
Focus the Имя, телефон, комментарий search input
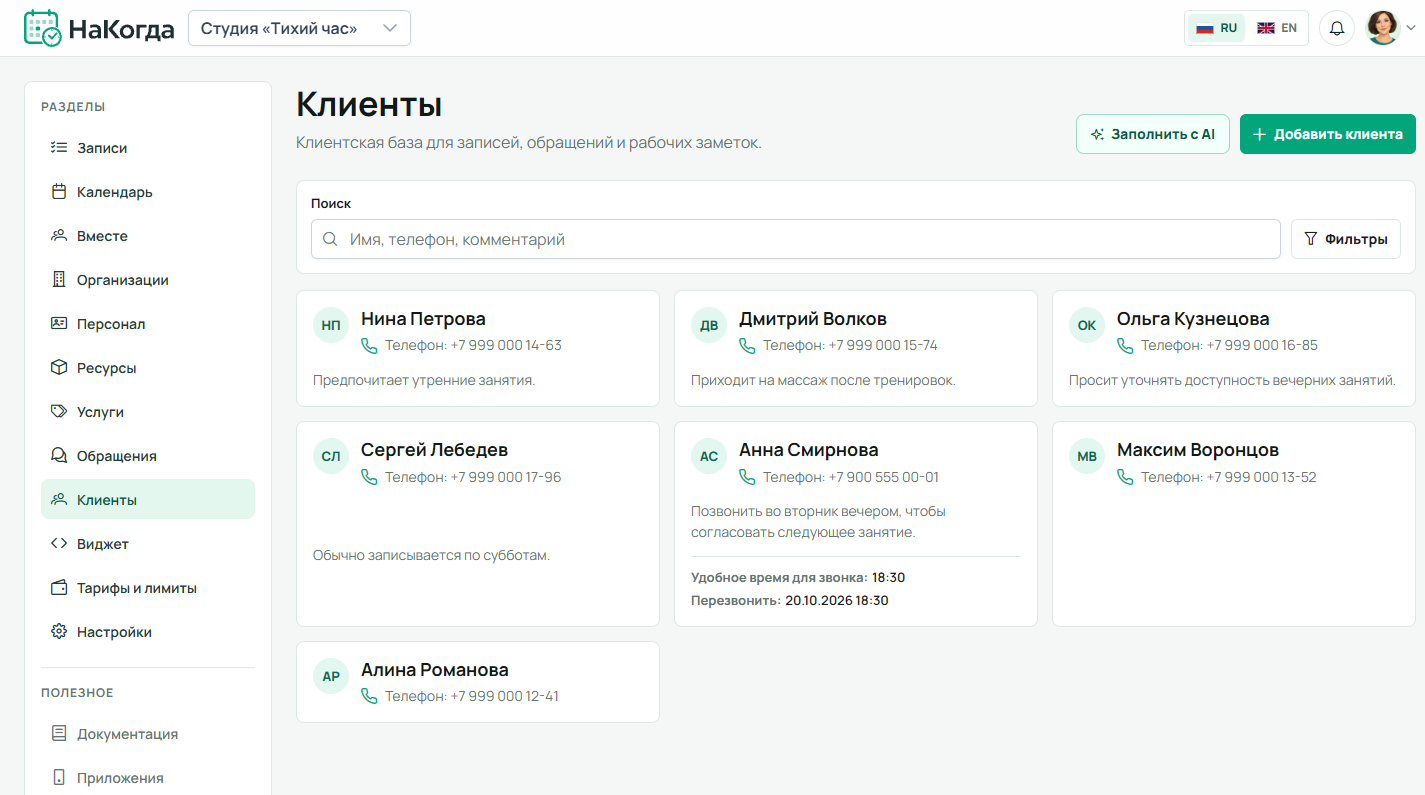796,239
